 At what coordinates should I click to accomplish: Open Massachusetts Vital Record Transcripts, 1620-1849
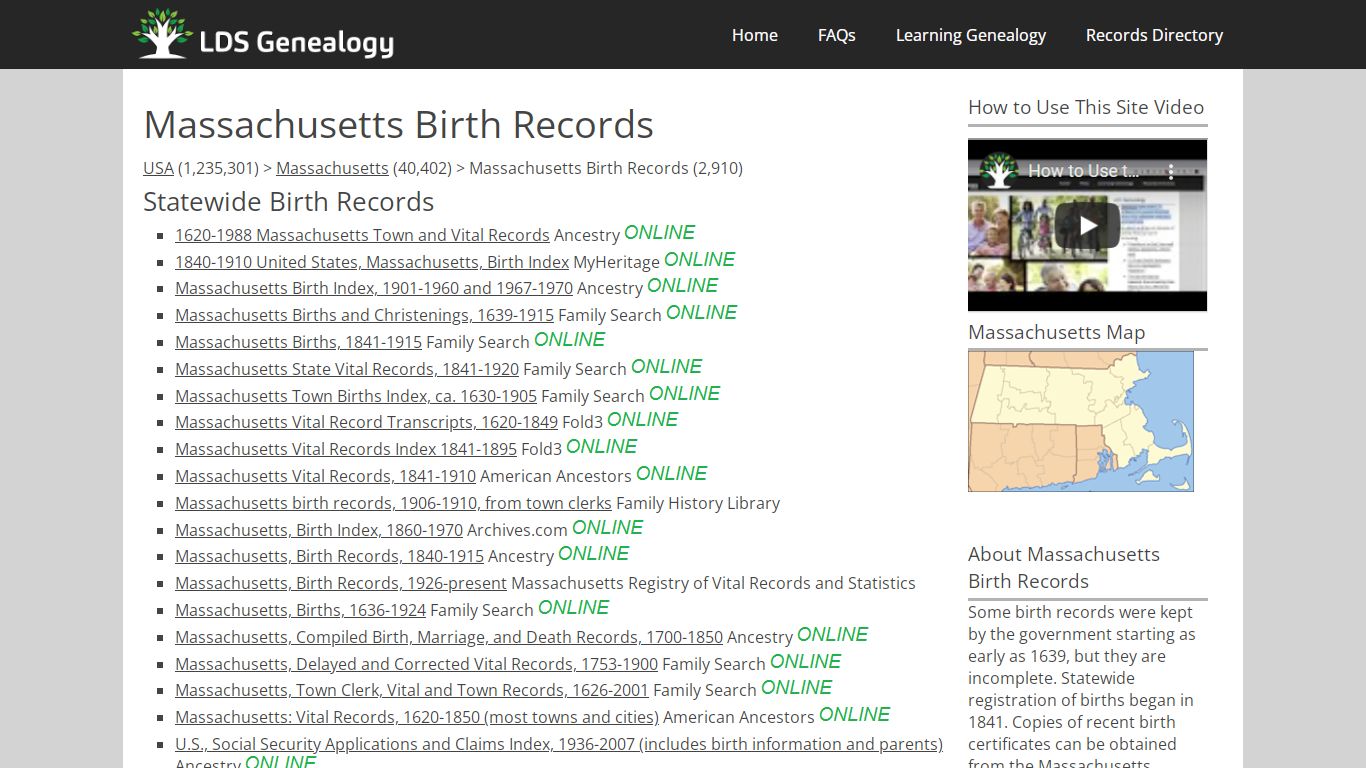coord(366,422)
